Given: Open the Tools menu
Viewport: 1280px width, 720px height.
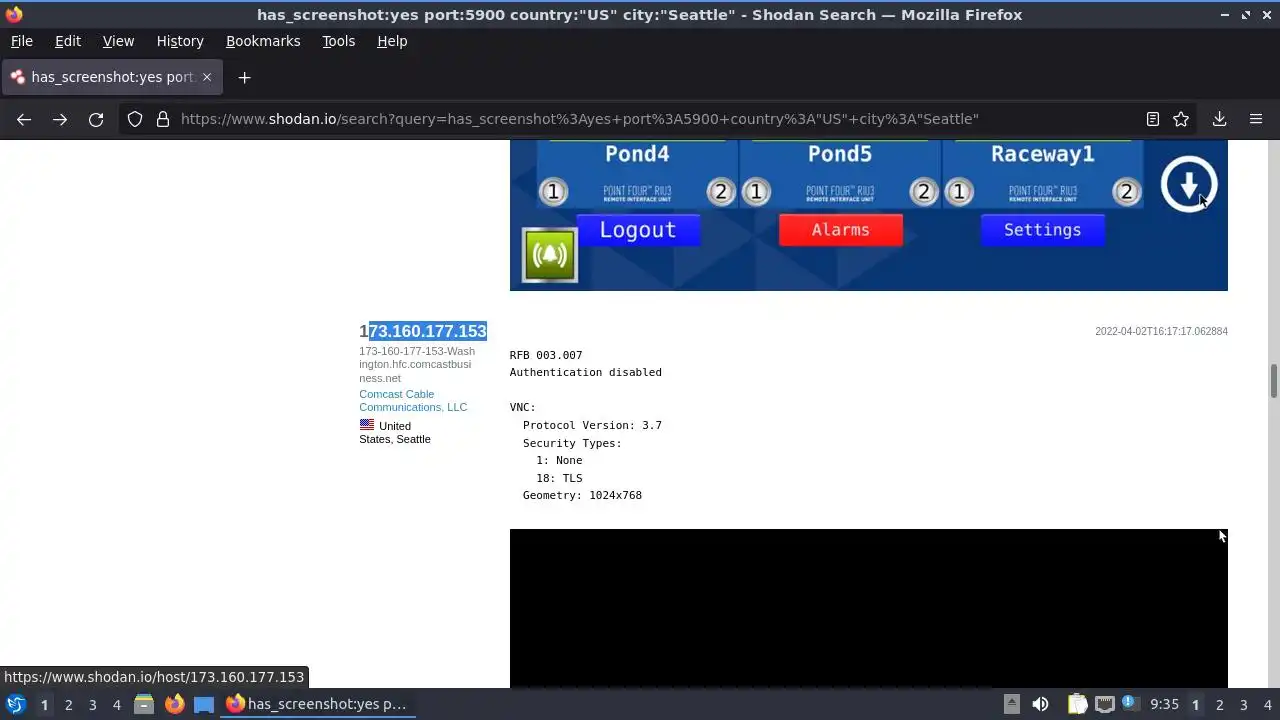Looking at the screenshot, I should (x=338, y=41).
